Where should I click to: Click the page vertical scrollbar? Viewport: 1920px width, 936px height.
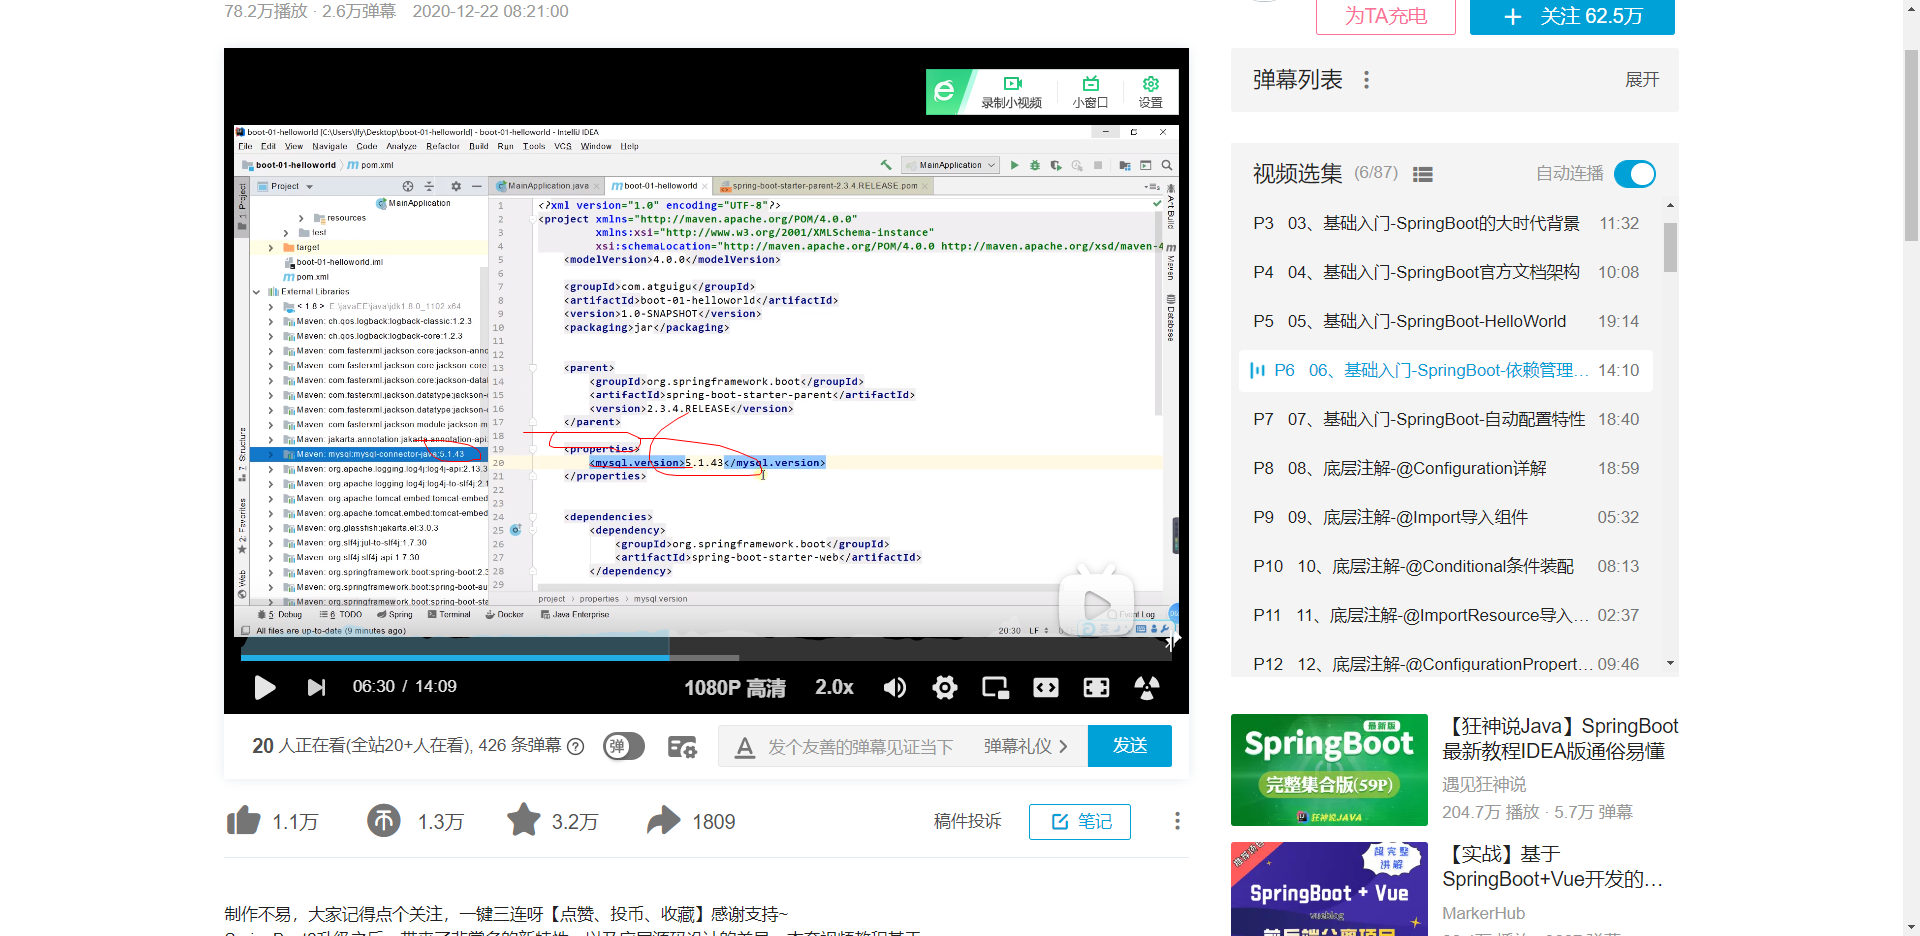1911,145
